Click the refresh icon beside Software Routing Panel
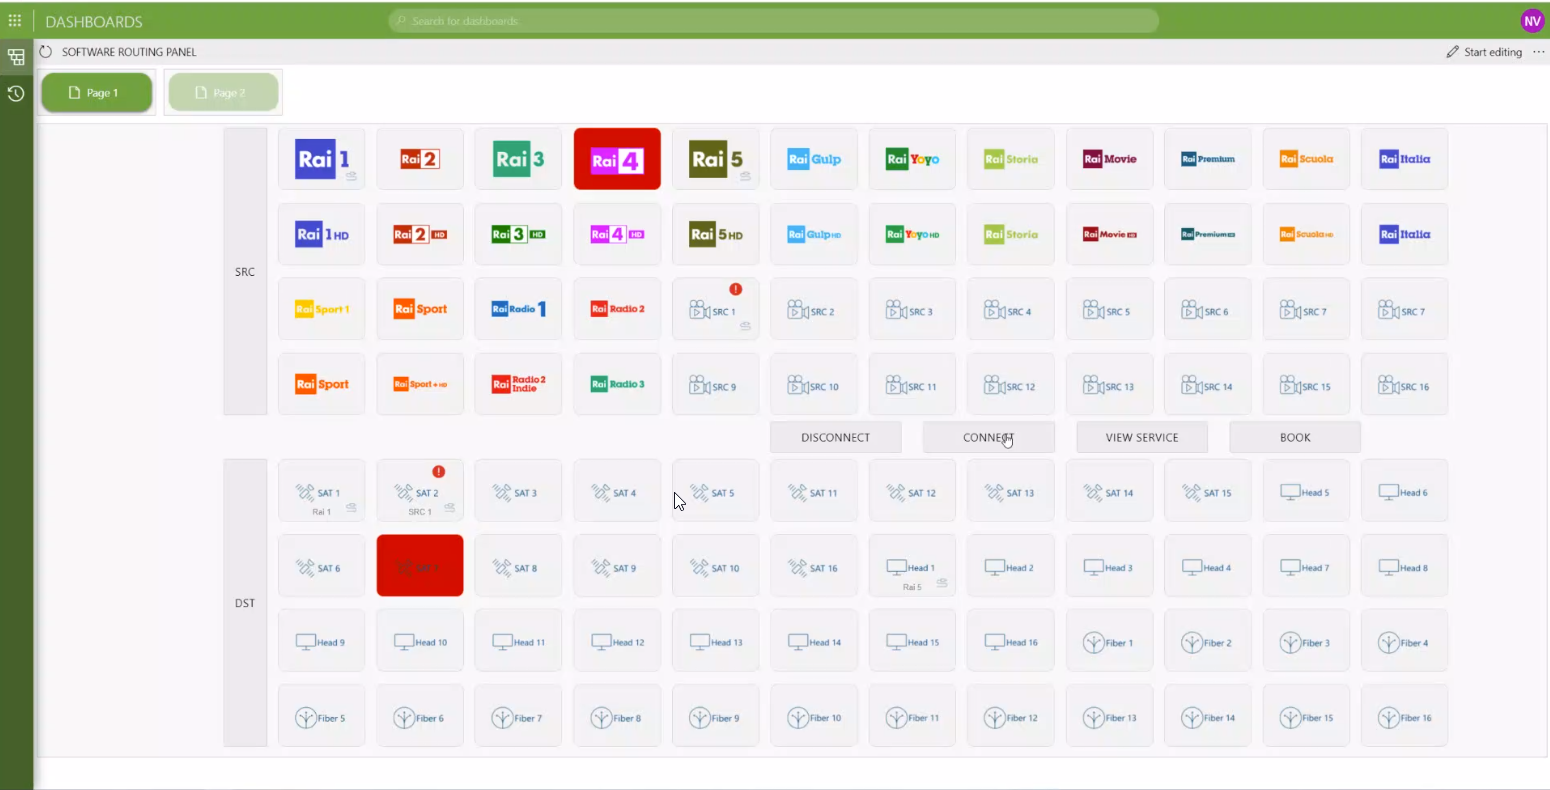 coord(45,52)
